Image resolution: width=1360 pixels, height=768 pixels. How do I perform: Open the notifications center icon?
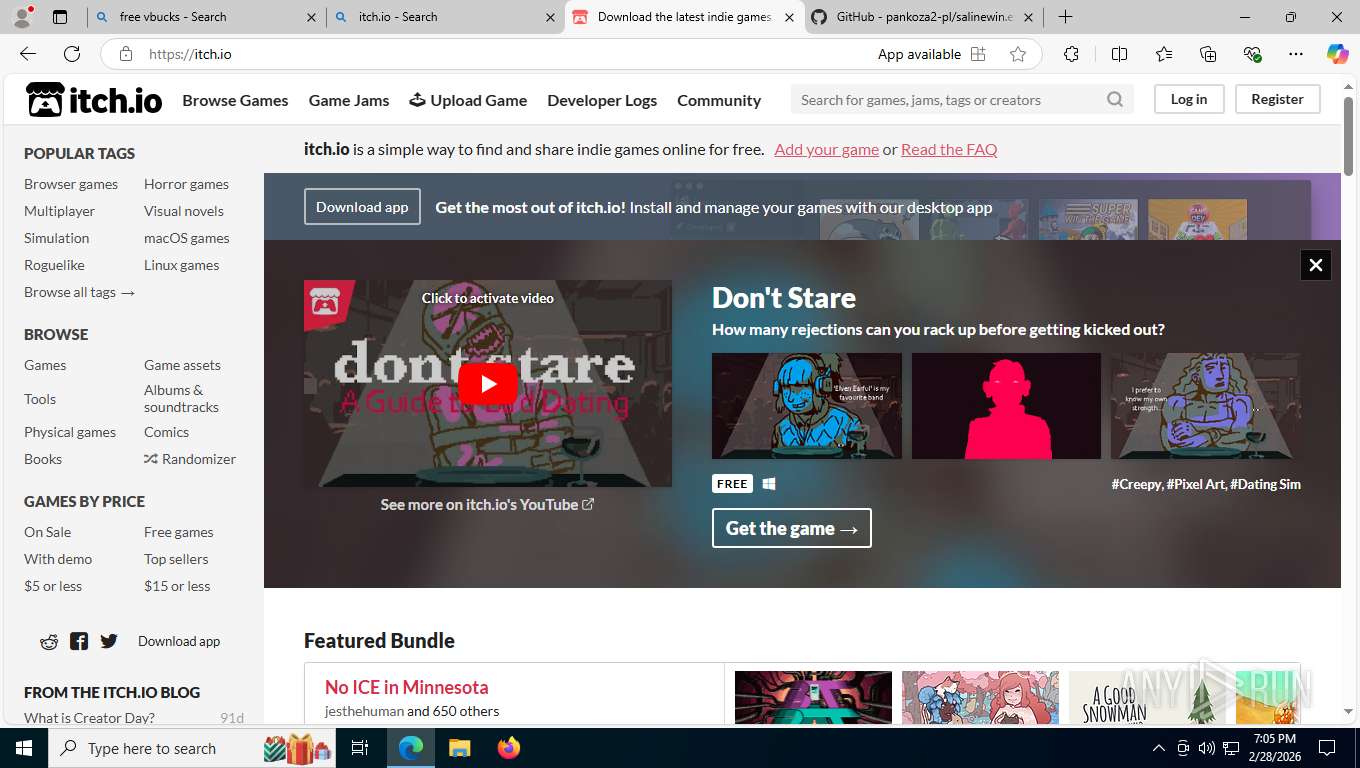[1327, 748]
